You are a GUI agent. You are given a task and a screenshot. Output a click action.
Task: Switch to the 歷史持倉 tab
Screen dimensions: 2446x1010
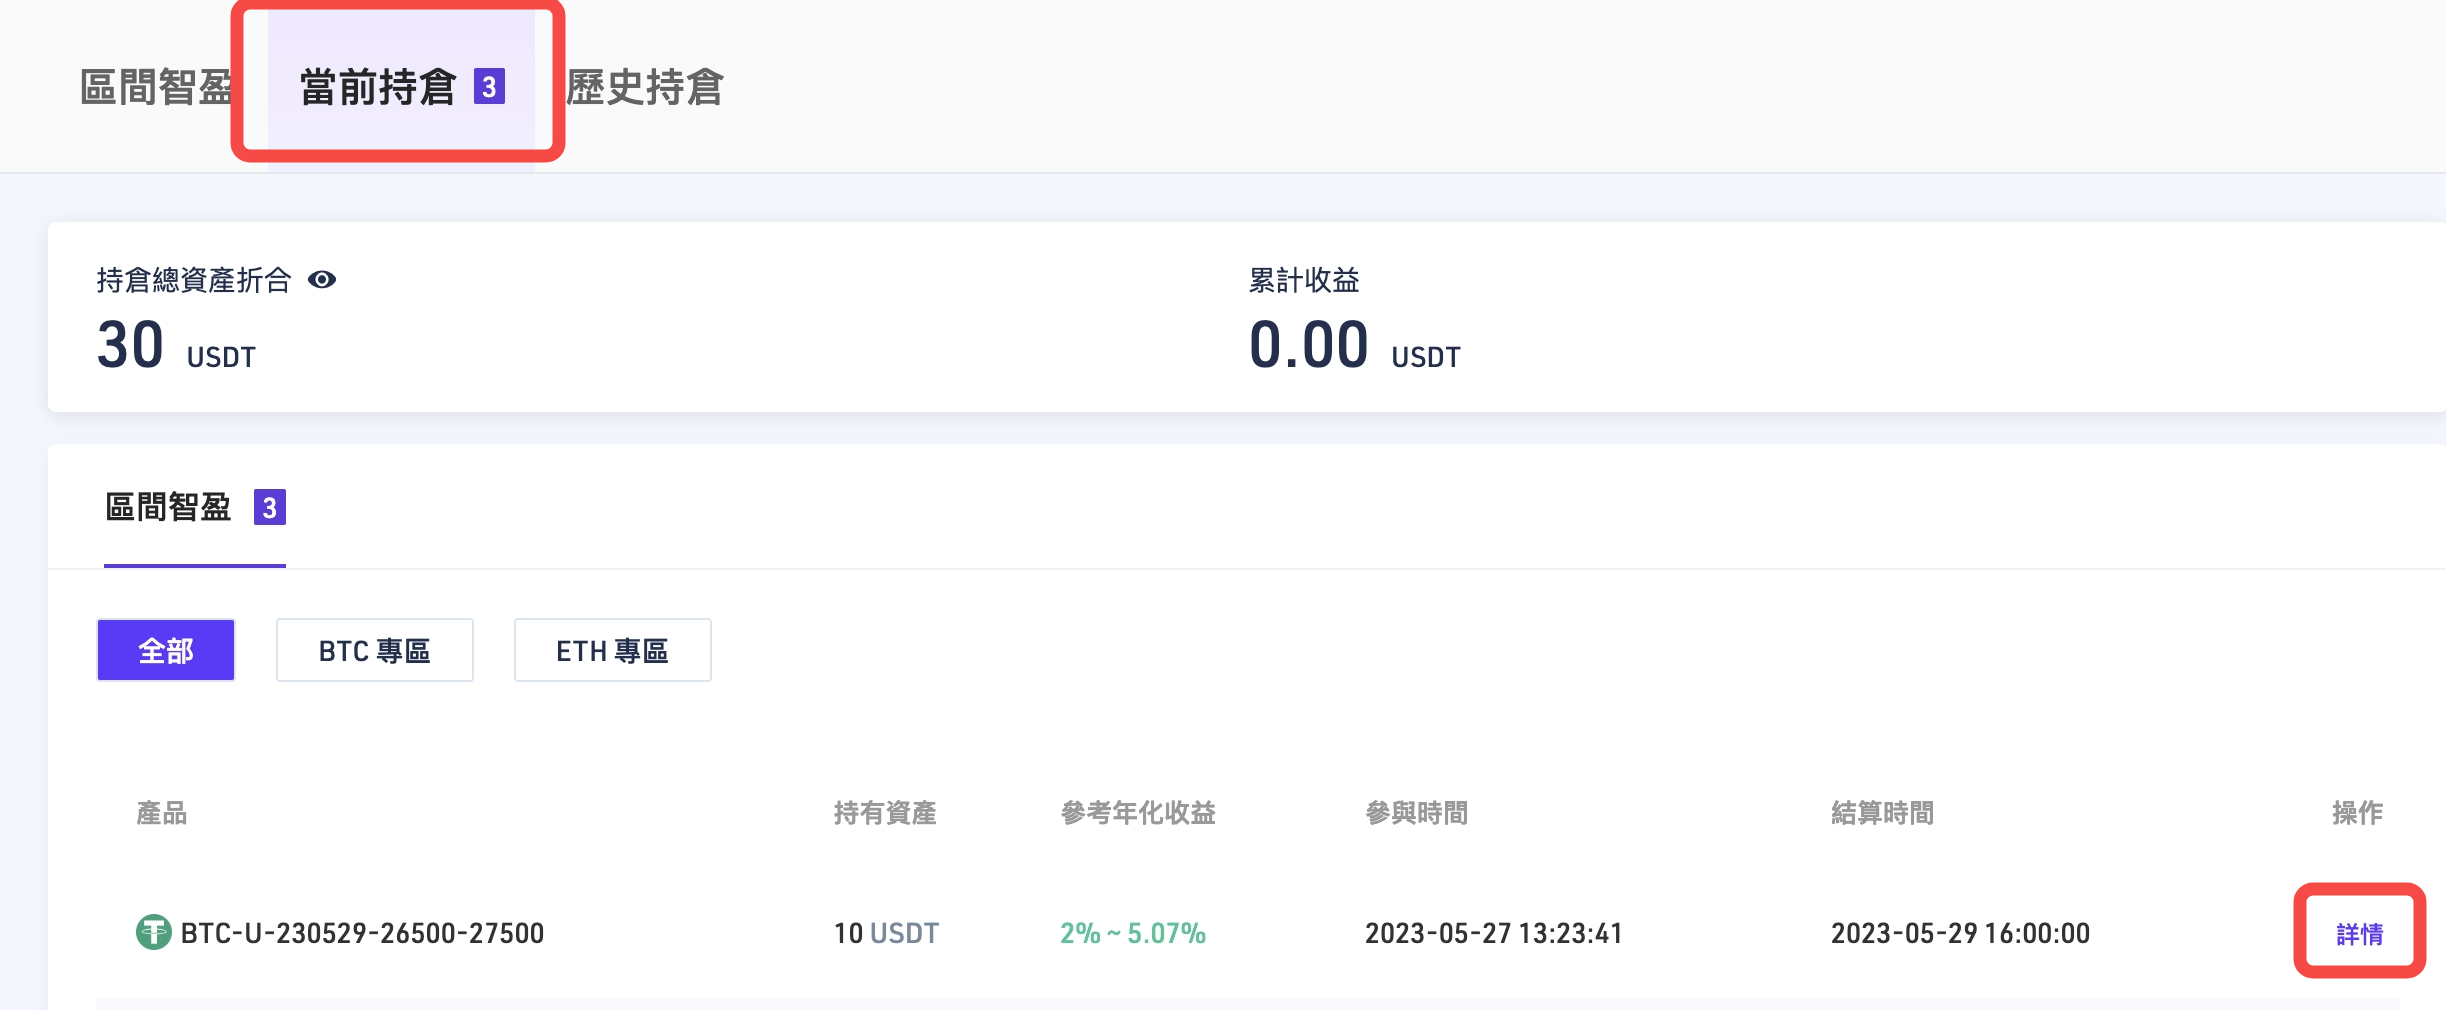(x=645, y=87)
